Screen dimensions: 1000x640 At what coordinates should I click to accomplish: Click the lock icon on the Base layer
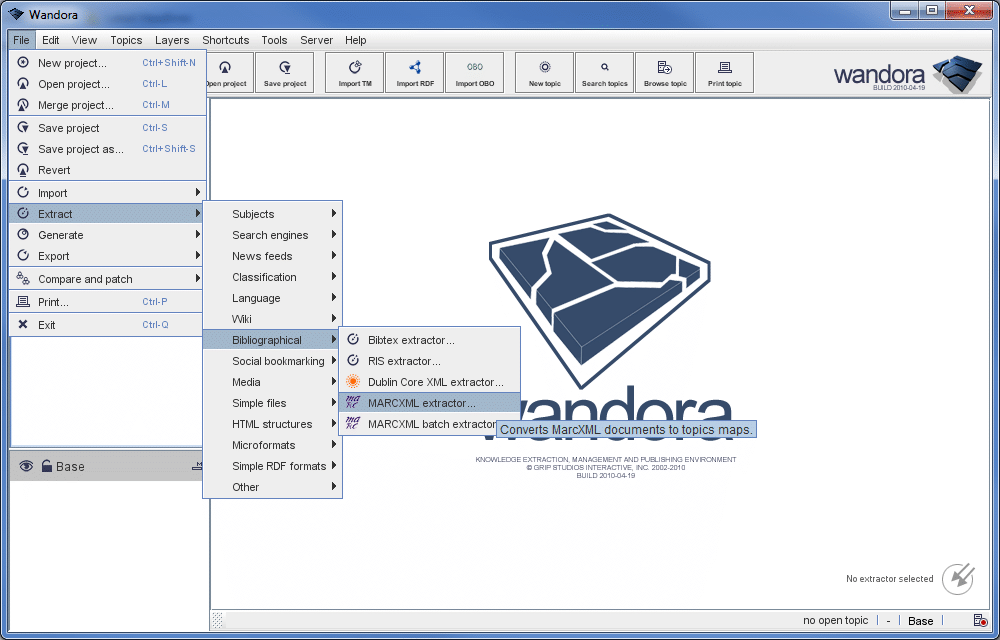pos(47,465)
